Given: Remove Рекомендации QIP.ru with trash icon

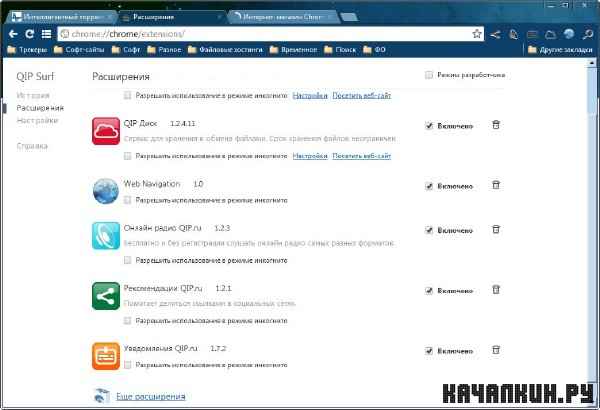Looking at the screenshot, I should tap(496, 290).
